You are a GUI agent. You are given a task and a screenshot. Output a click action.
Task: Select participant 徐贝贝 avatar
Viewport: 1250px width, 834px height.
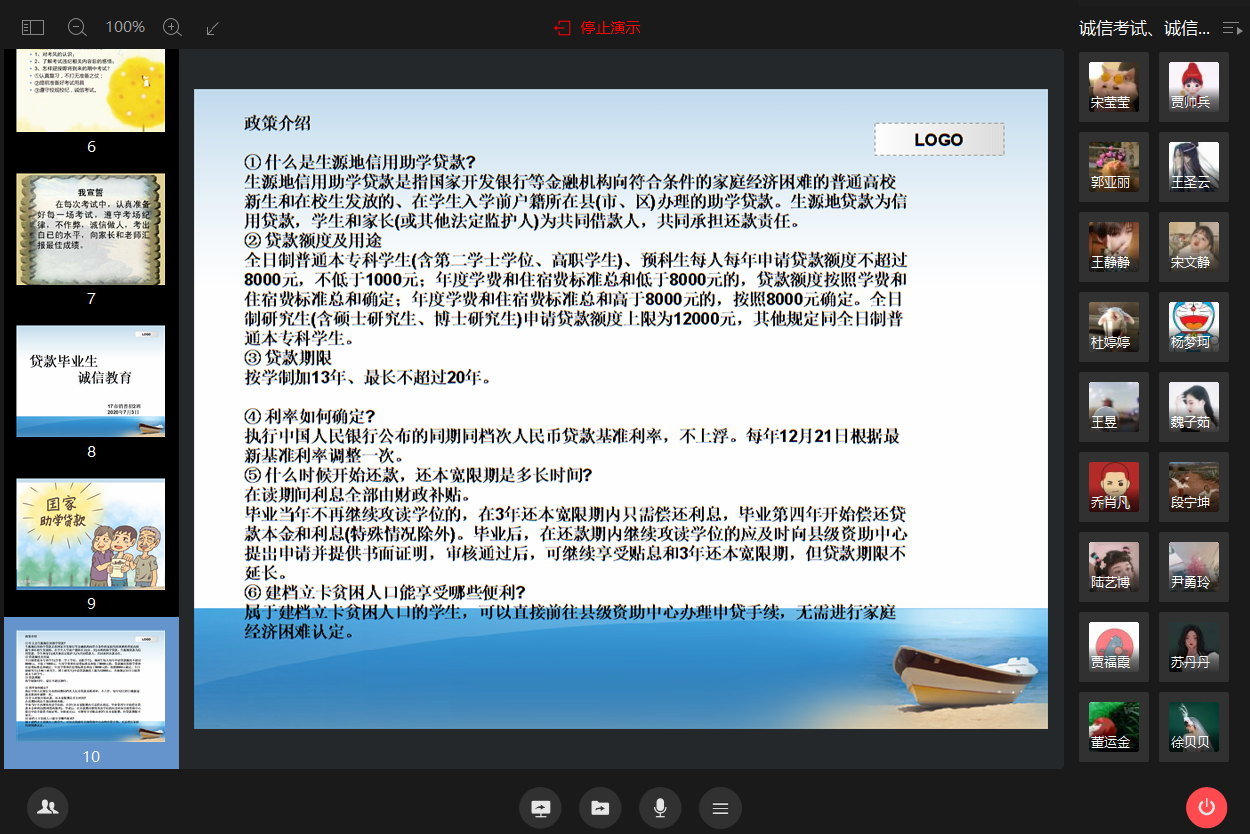click(x=1194, y=727)
